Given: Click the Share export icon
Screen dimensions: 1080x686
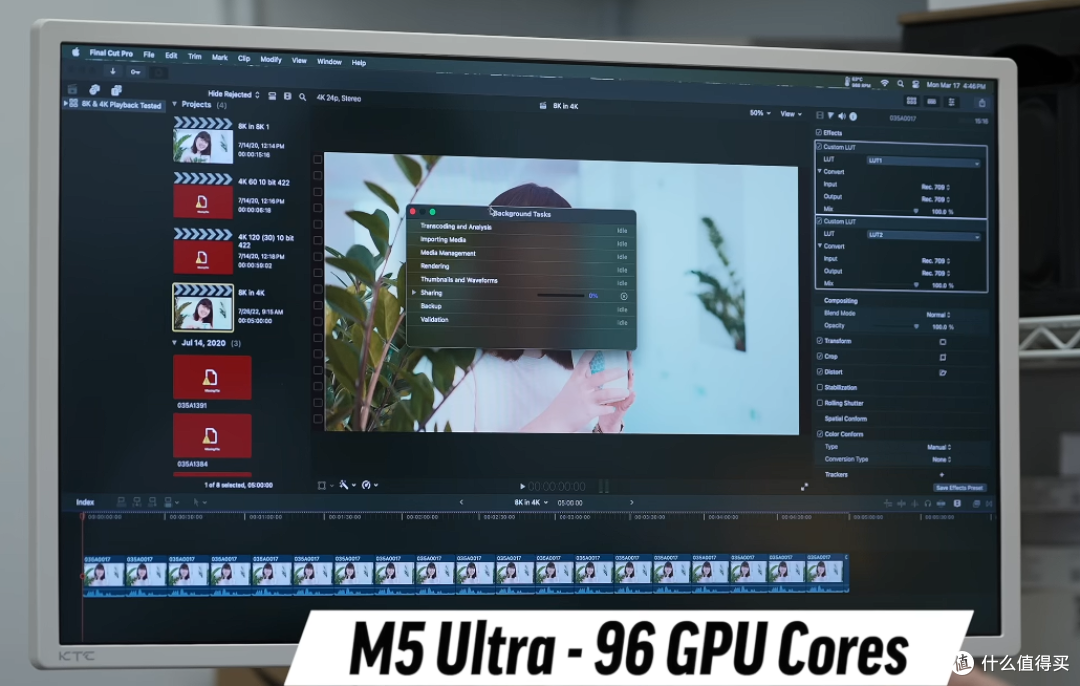Looking at the screenshot, I should [x=982, y=103].
